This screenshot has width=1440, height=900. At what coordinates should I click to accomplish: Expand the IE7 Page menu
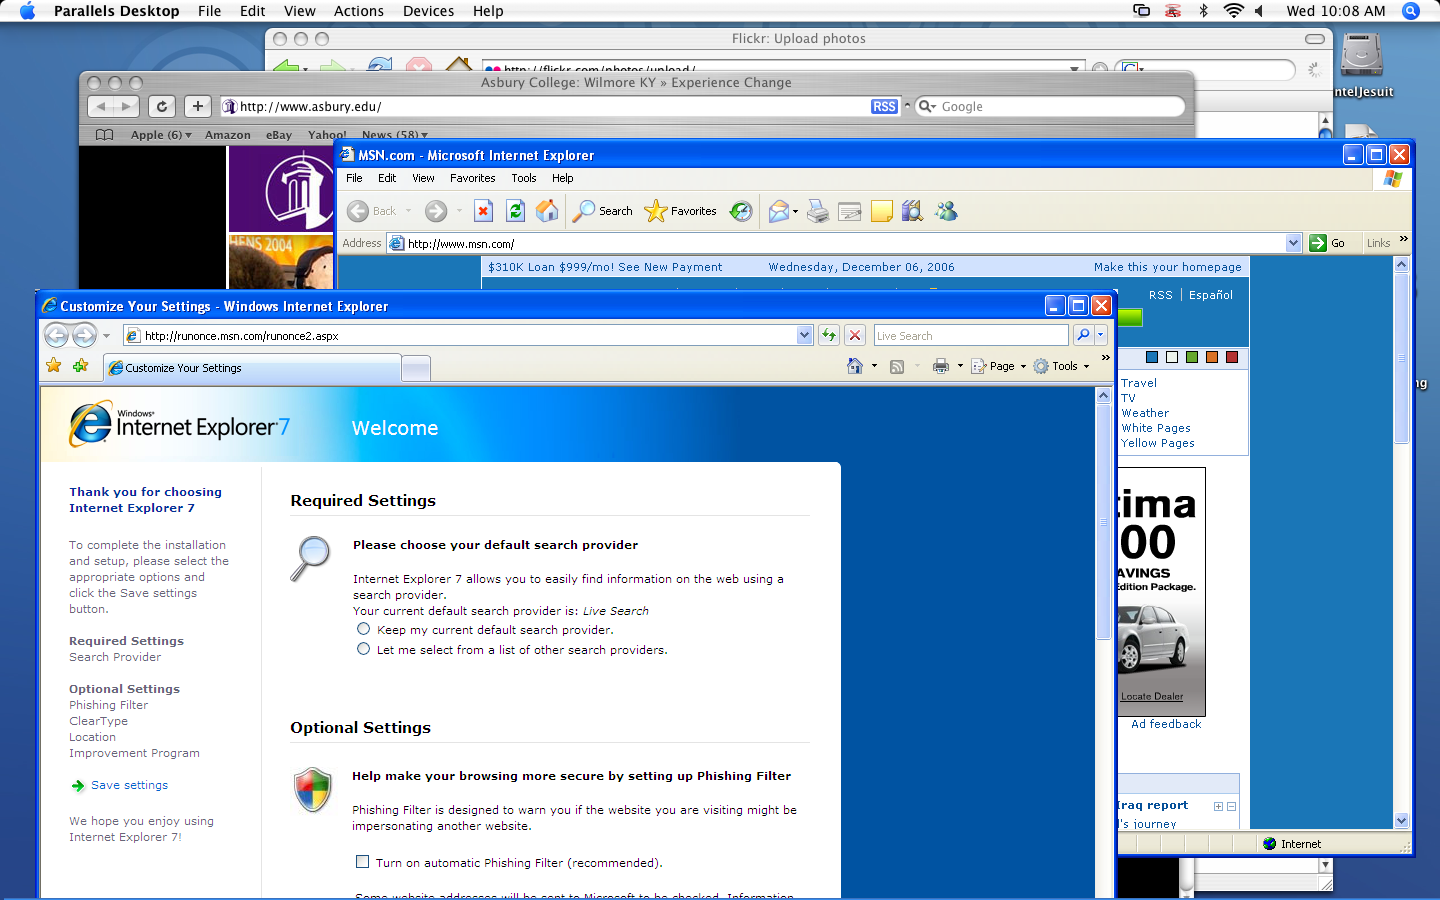pyautogui.click(x=998, y=366)
